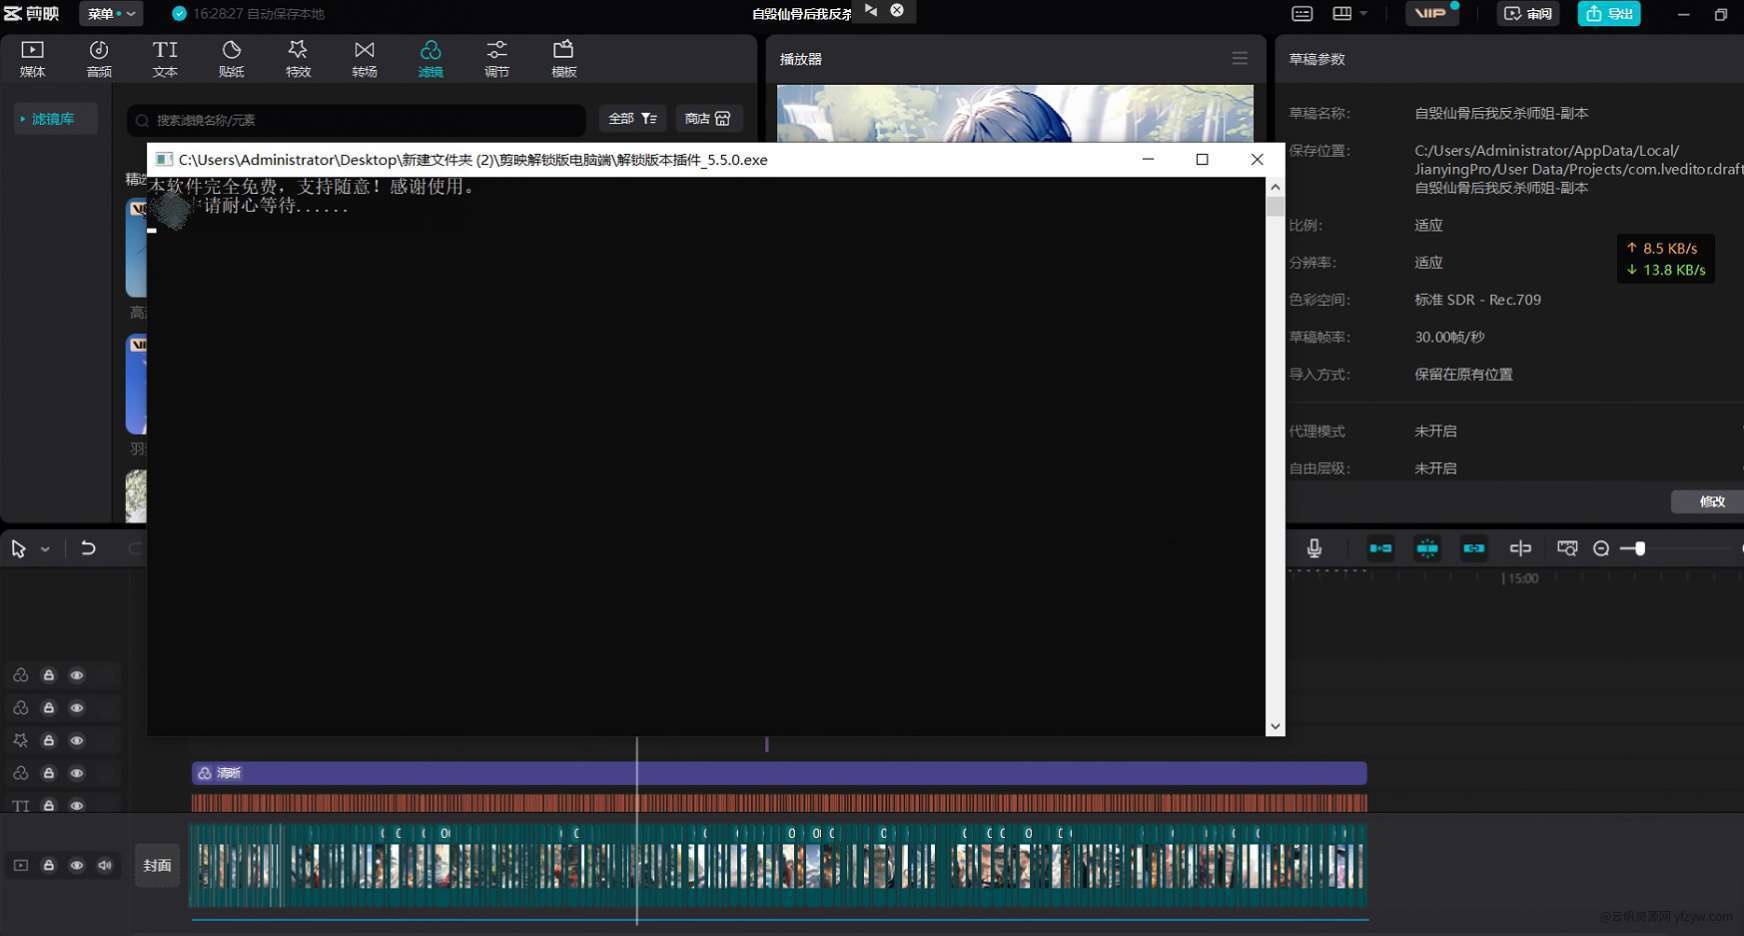Click the 15:00 mark on timeline ruler
This screenshot has width=1744, height=936.
point(1522,579)
